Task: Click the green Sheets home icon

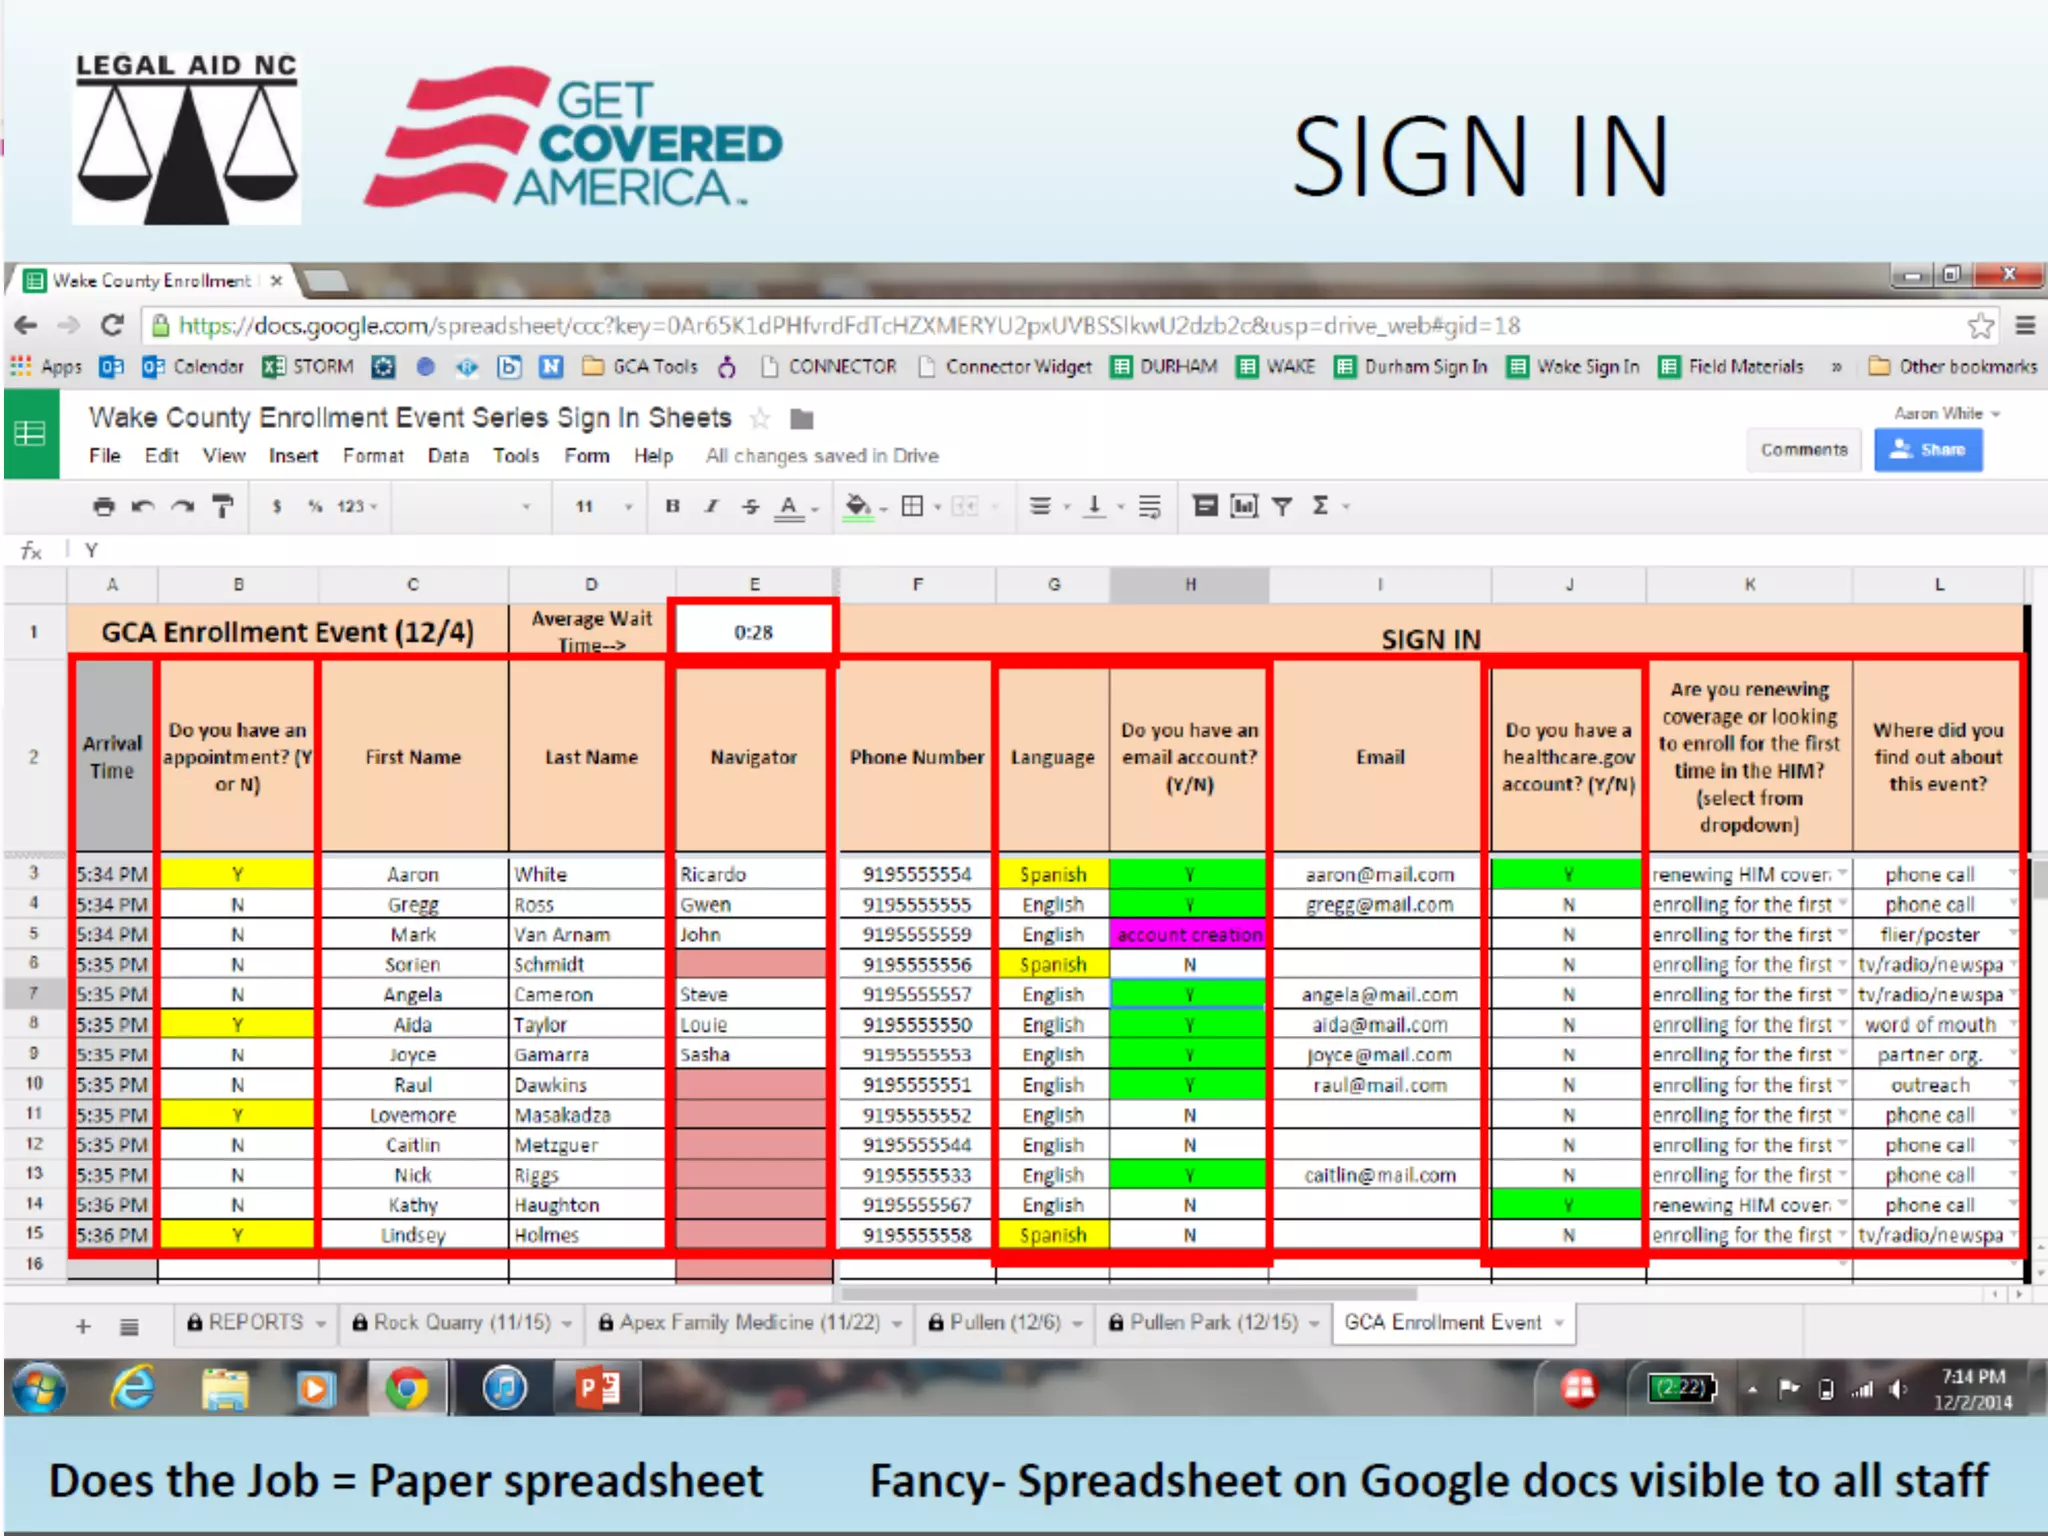Action: (30, 434)
